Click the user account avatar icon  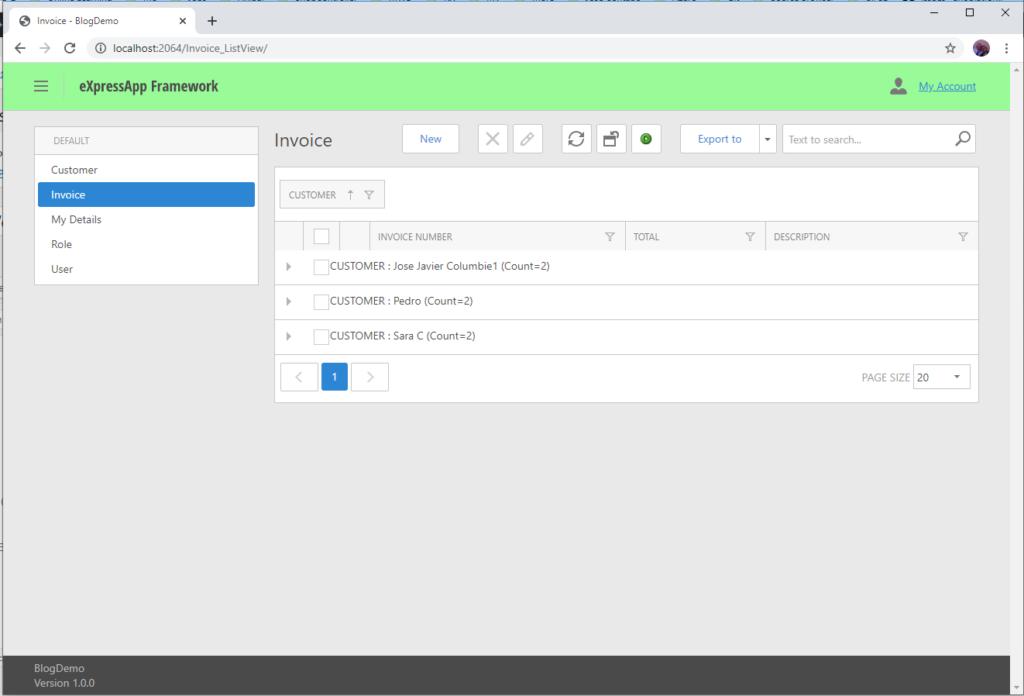[x=897, y=86]
